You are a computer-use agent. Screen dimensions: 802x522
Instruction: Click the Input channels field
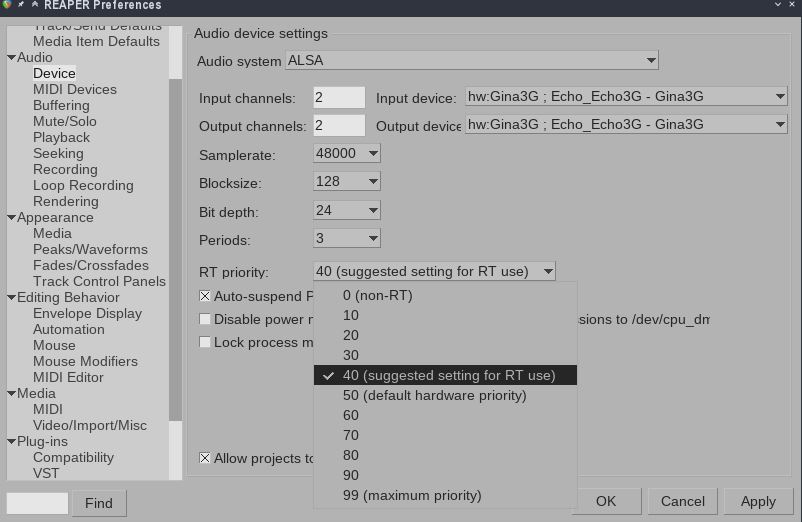[339, 97]
